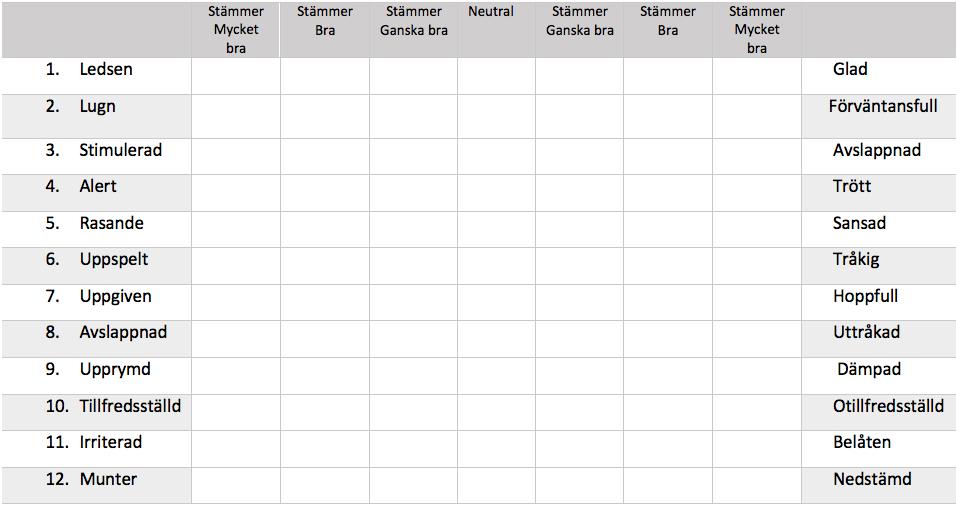Choose the cell next to Belåten
Viewport: 958px width, 507px height.
[757, 449]
